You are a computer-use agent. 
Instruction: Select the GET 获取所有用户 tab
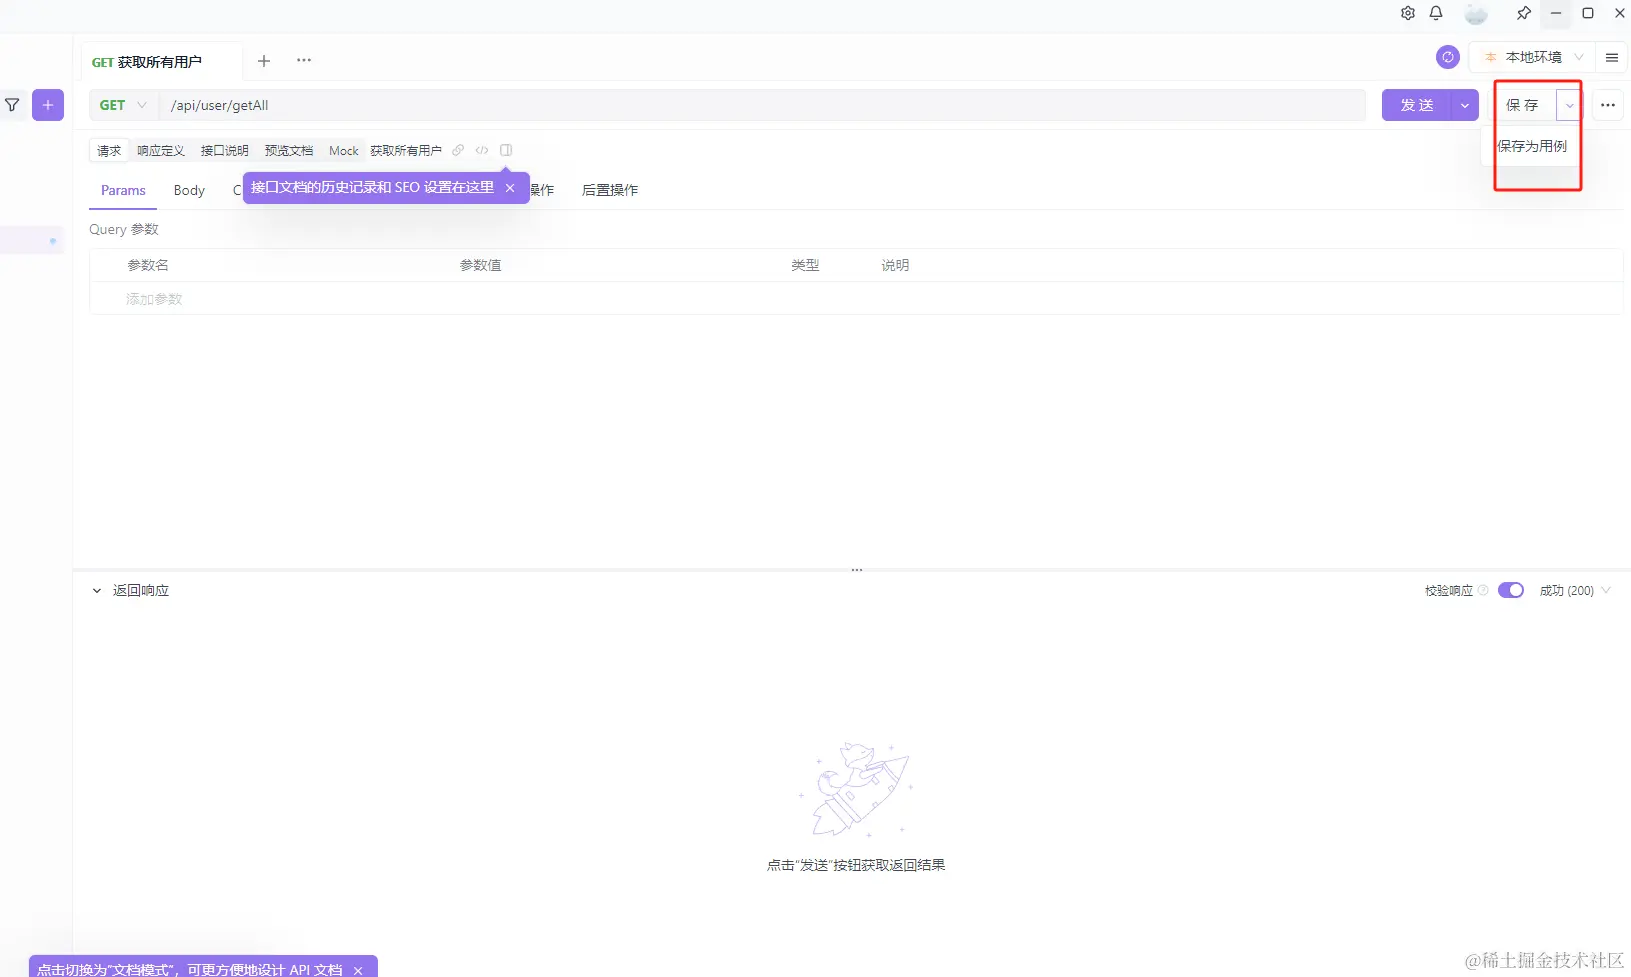pyautogui.click(x=147, y=62)
